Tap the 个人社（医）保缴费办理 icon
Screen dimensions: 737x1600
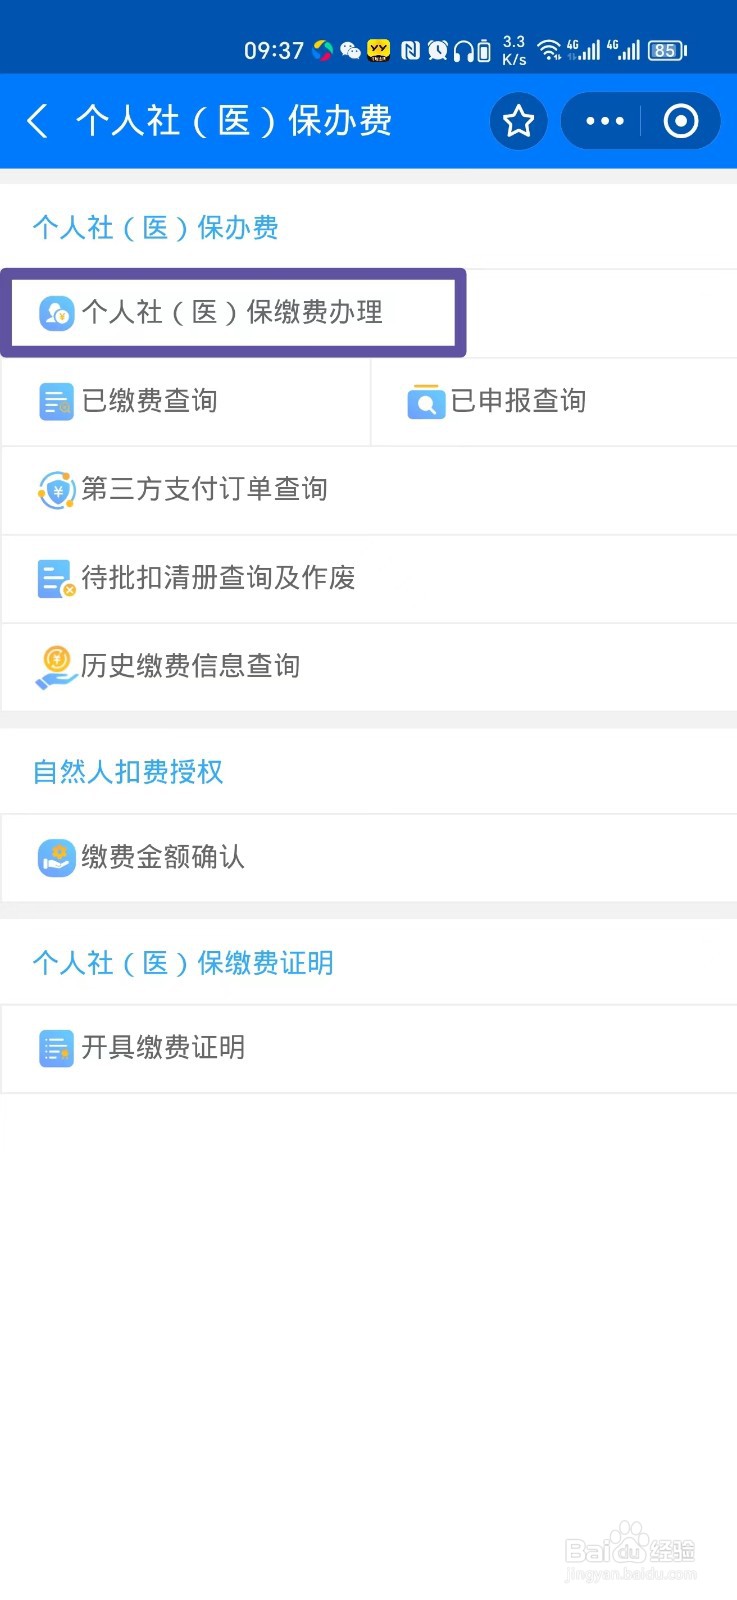click(57, 313)
